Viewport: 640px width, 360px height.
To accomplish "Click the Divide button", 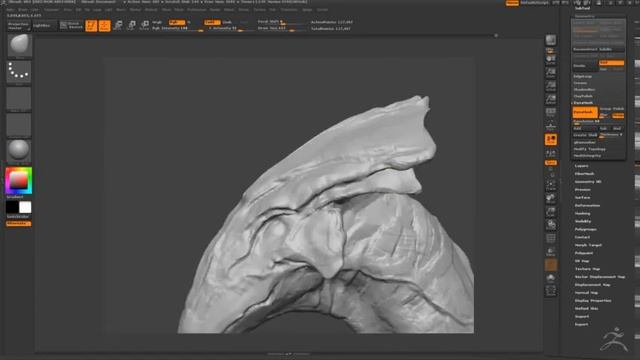I will [585, 66].
